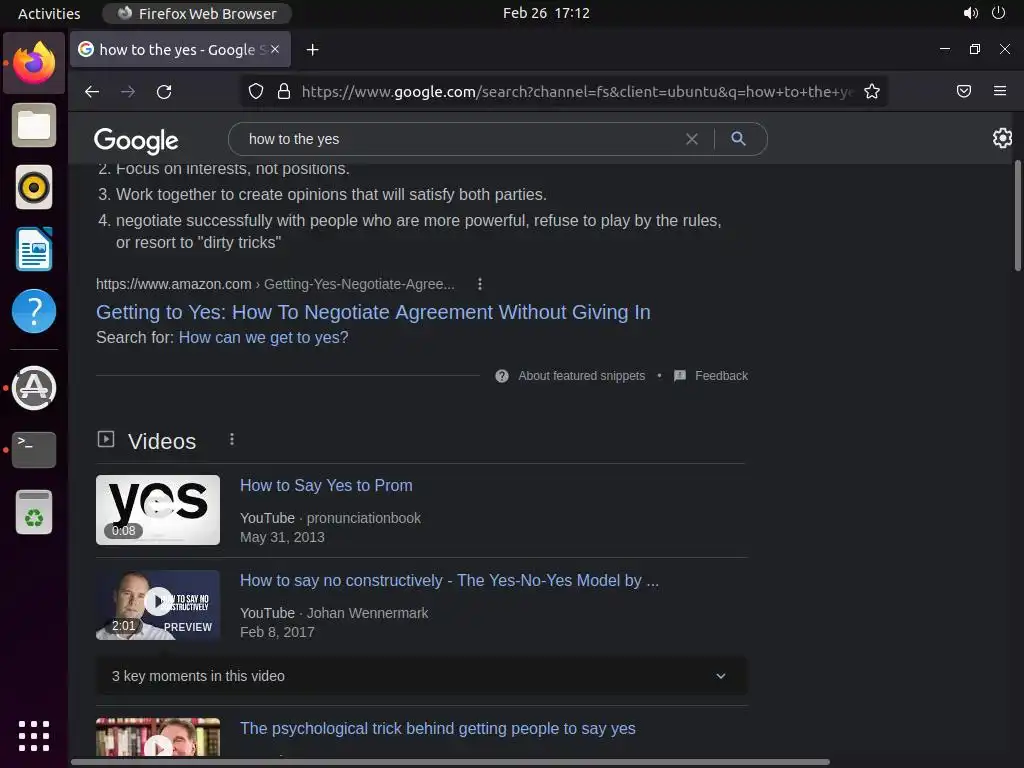Open Terminal from dock
This screenshot has width=1024, height=768.
(34, 450)
